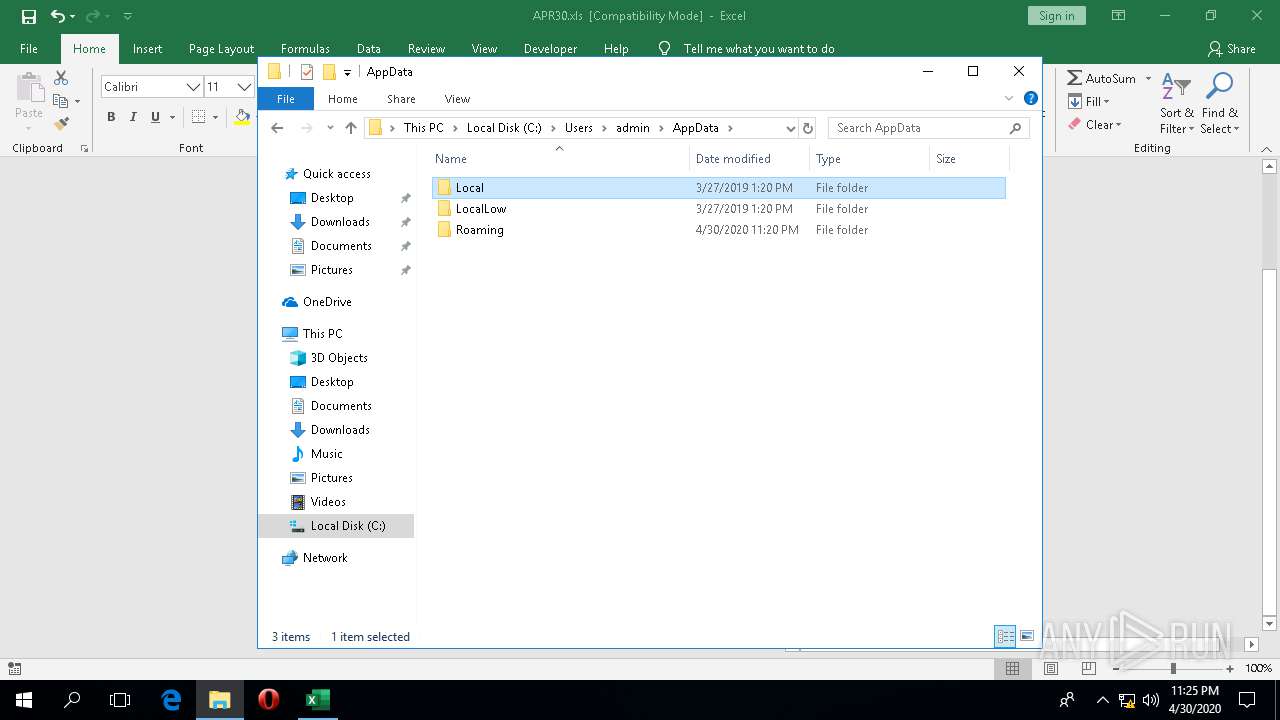Click the Cut scissors icon in Excel
Screen dimensions: 1280x720
click(x=61, y=78)
